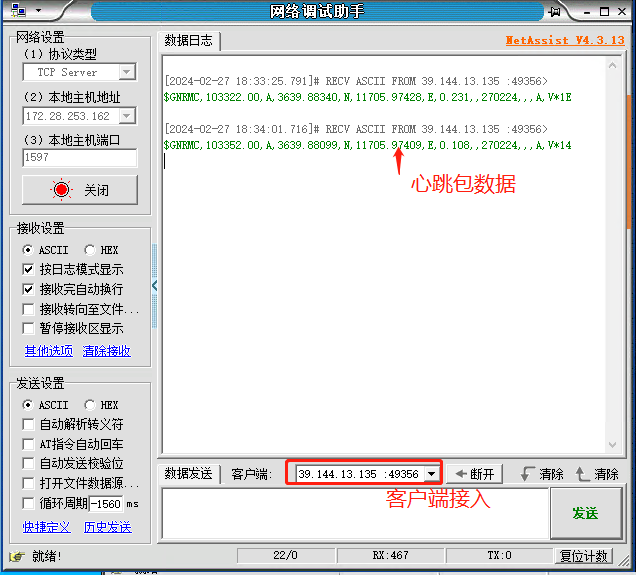Click log header timestamp 18:33:25.791
The height and width of the screenshot is (575, 636).
[271, 81]
